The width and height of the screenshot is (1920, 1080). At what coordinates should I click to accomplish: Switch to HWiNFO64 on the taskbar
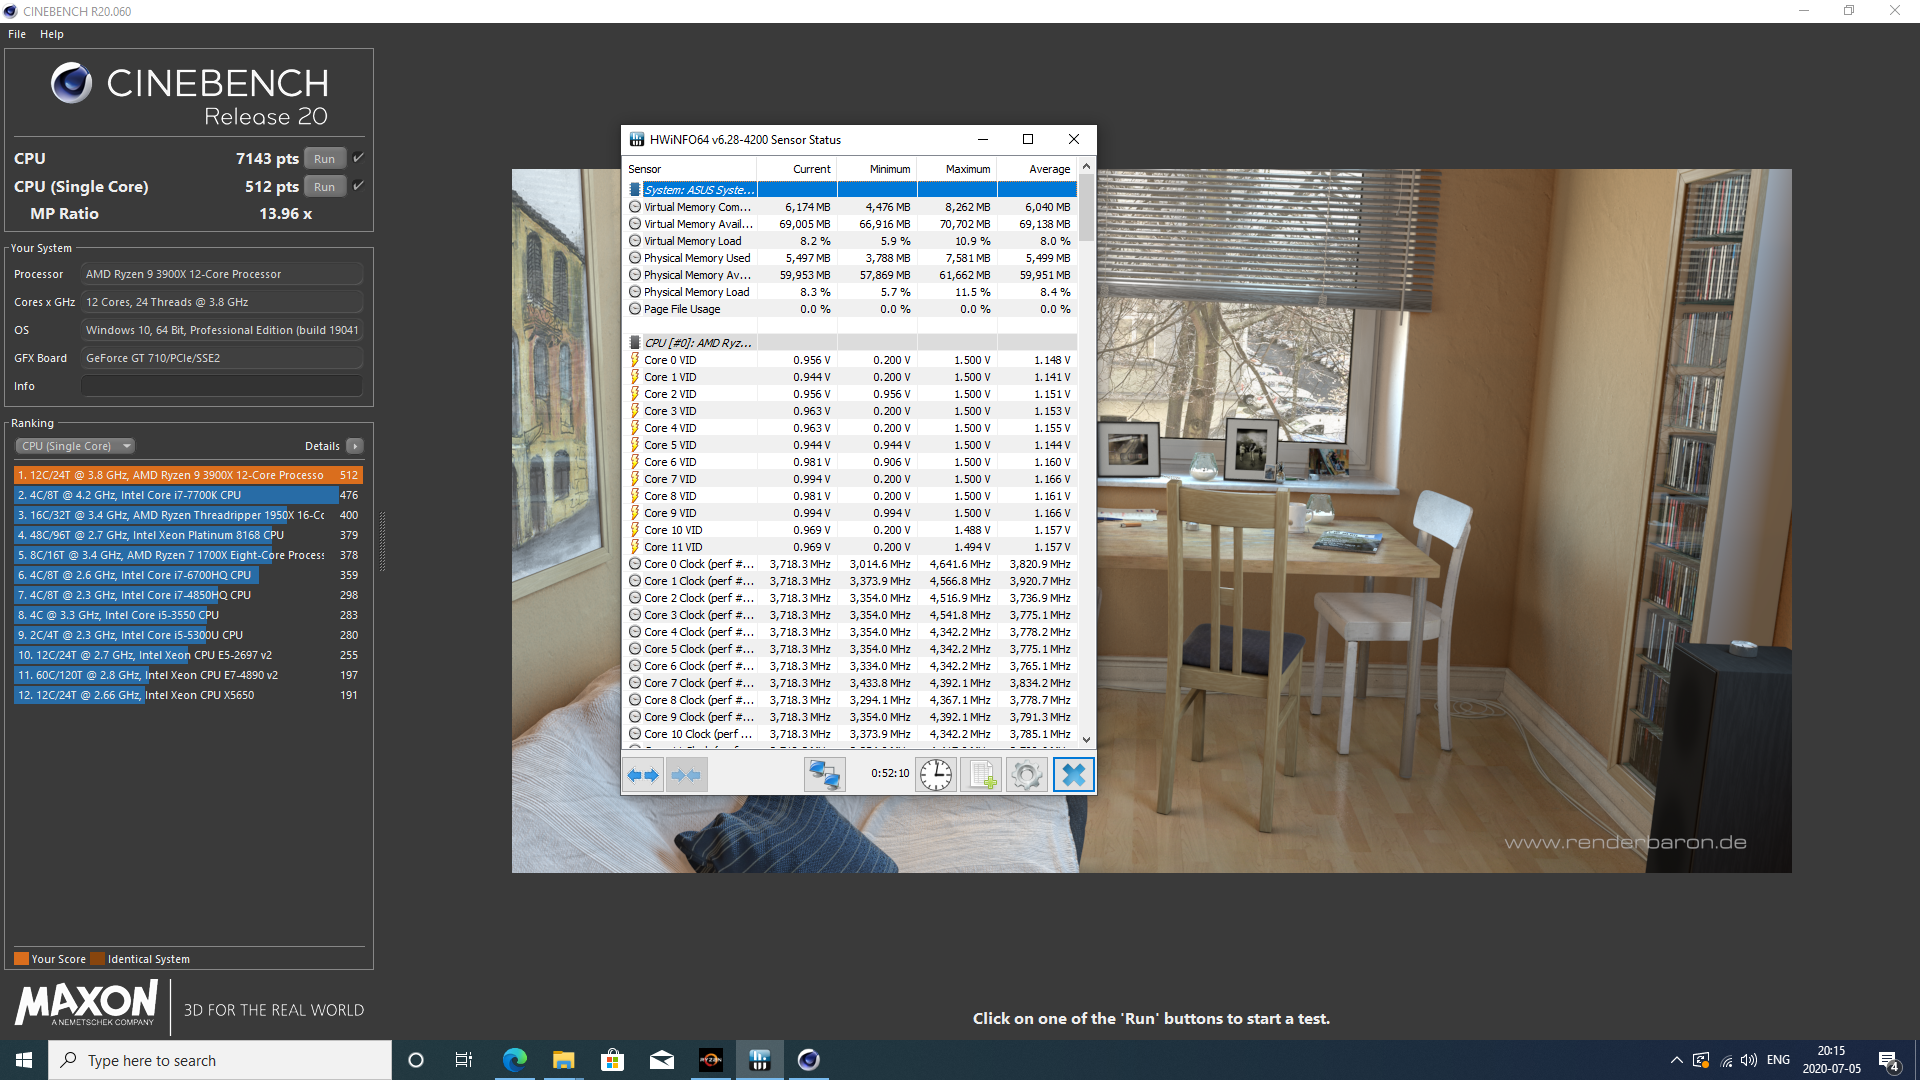(760, 1060)
